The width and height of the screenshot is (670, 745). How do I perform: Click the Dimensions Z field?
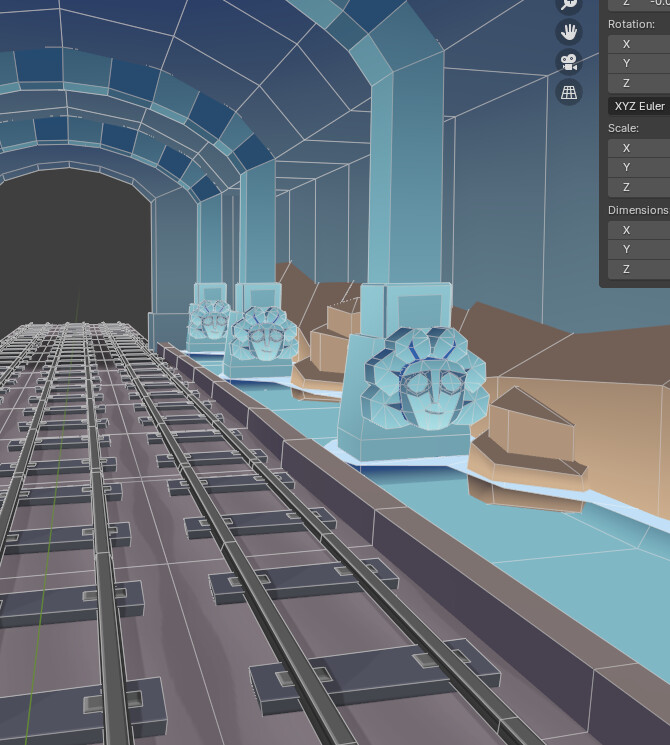[x=639, y=269]
